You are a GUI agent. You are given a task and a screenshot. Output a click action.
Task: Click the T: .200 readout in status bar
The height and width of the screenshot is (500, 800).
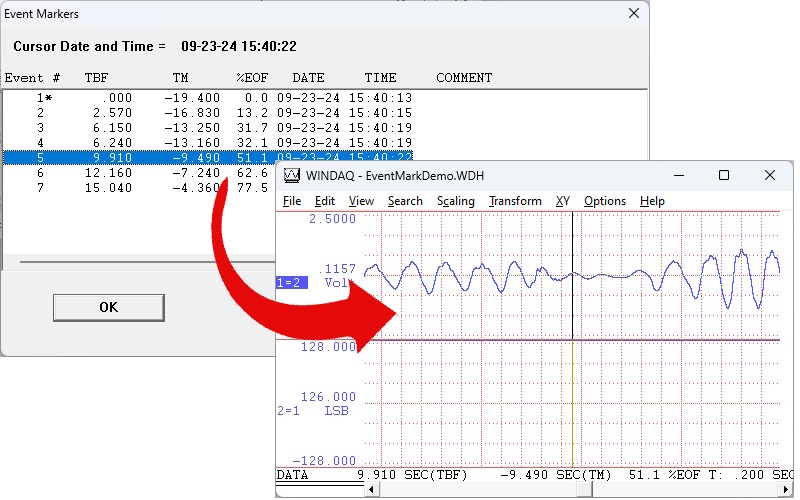736,475
